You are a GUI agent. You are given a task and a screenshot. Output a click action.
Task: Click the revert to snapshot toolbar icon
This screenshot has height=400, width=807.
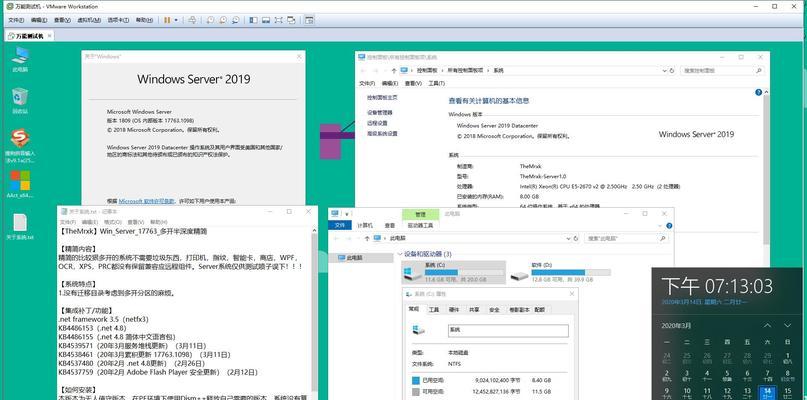pyautogui.click(x=222, y=20)
